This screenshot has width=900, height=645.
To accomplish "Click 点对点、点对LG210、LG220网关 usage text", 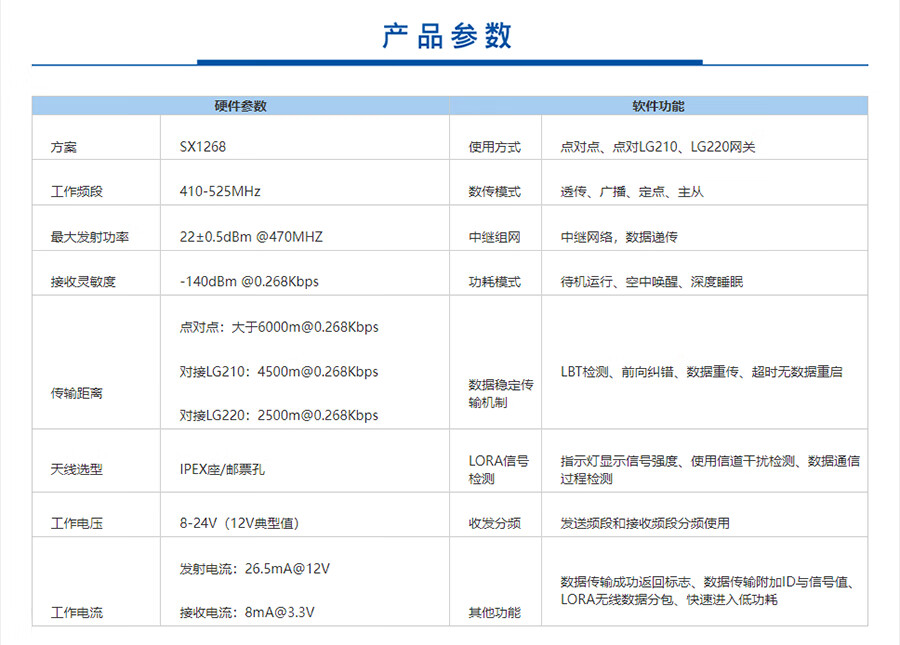I will [658, 147].
